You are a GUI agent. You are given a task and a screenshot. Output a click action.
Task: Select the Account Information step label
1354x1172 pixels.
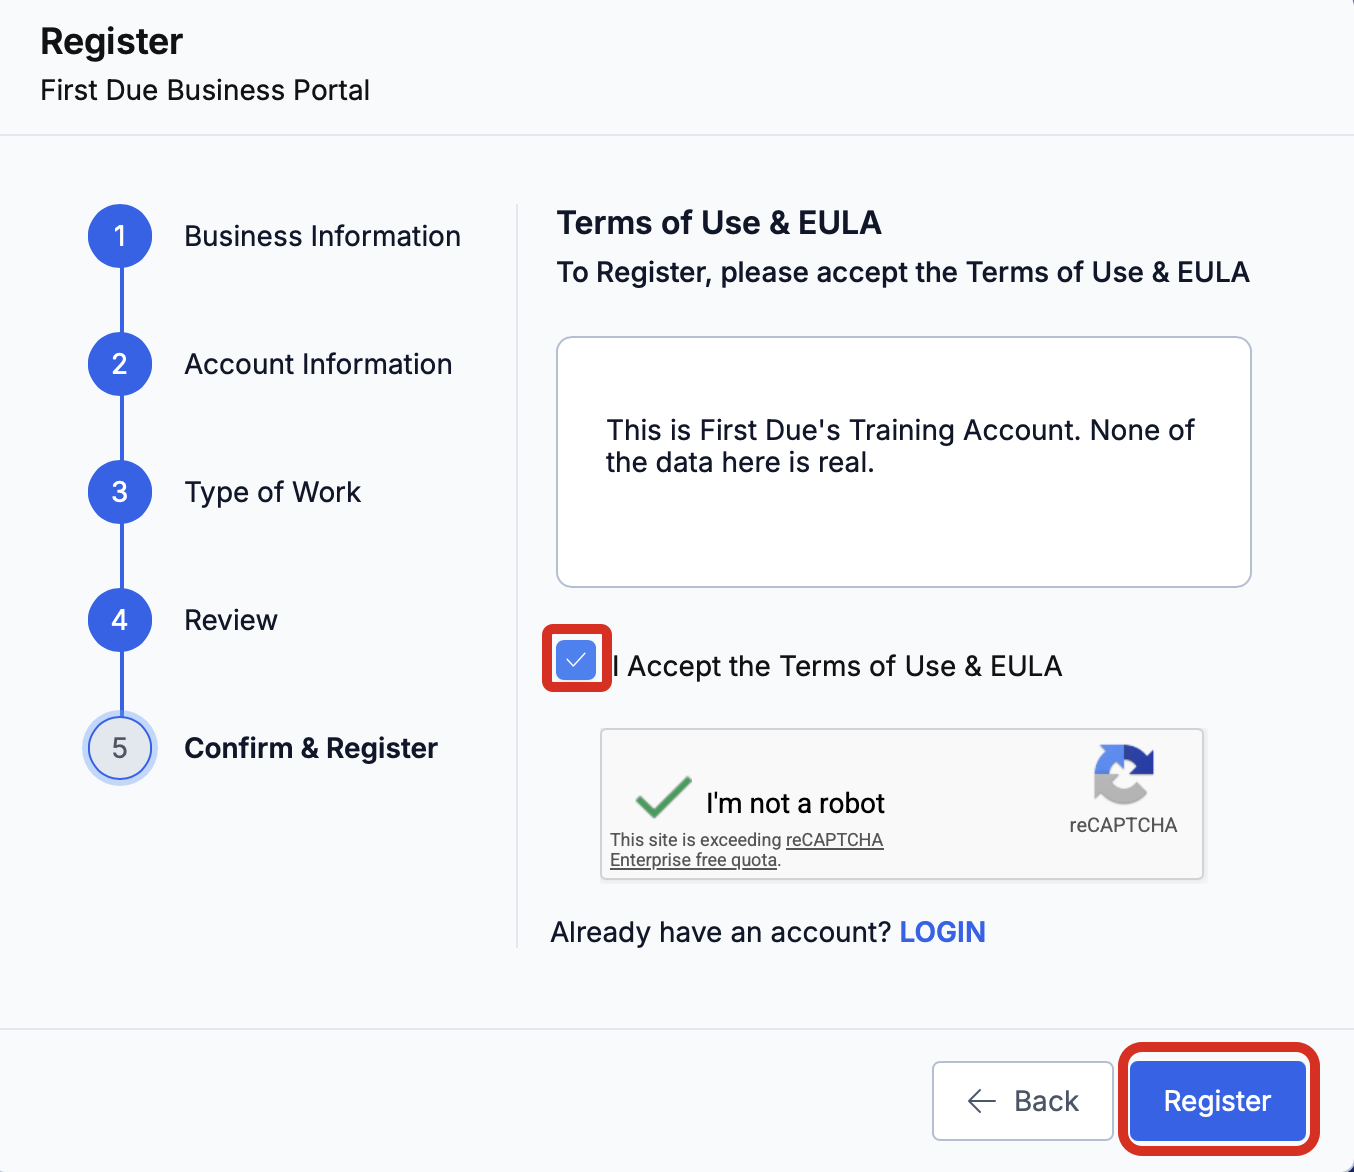318,364
